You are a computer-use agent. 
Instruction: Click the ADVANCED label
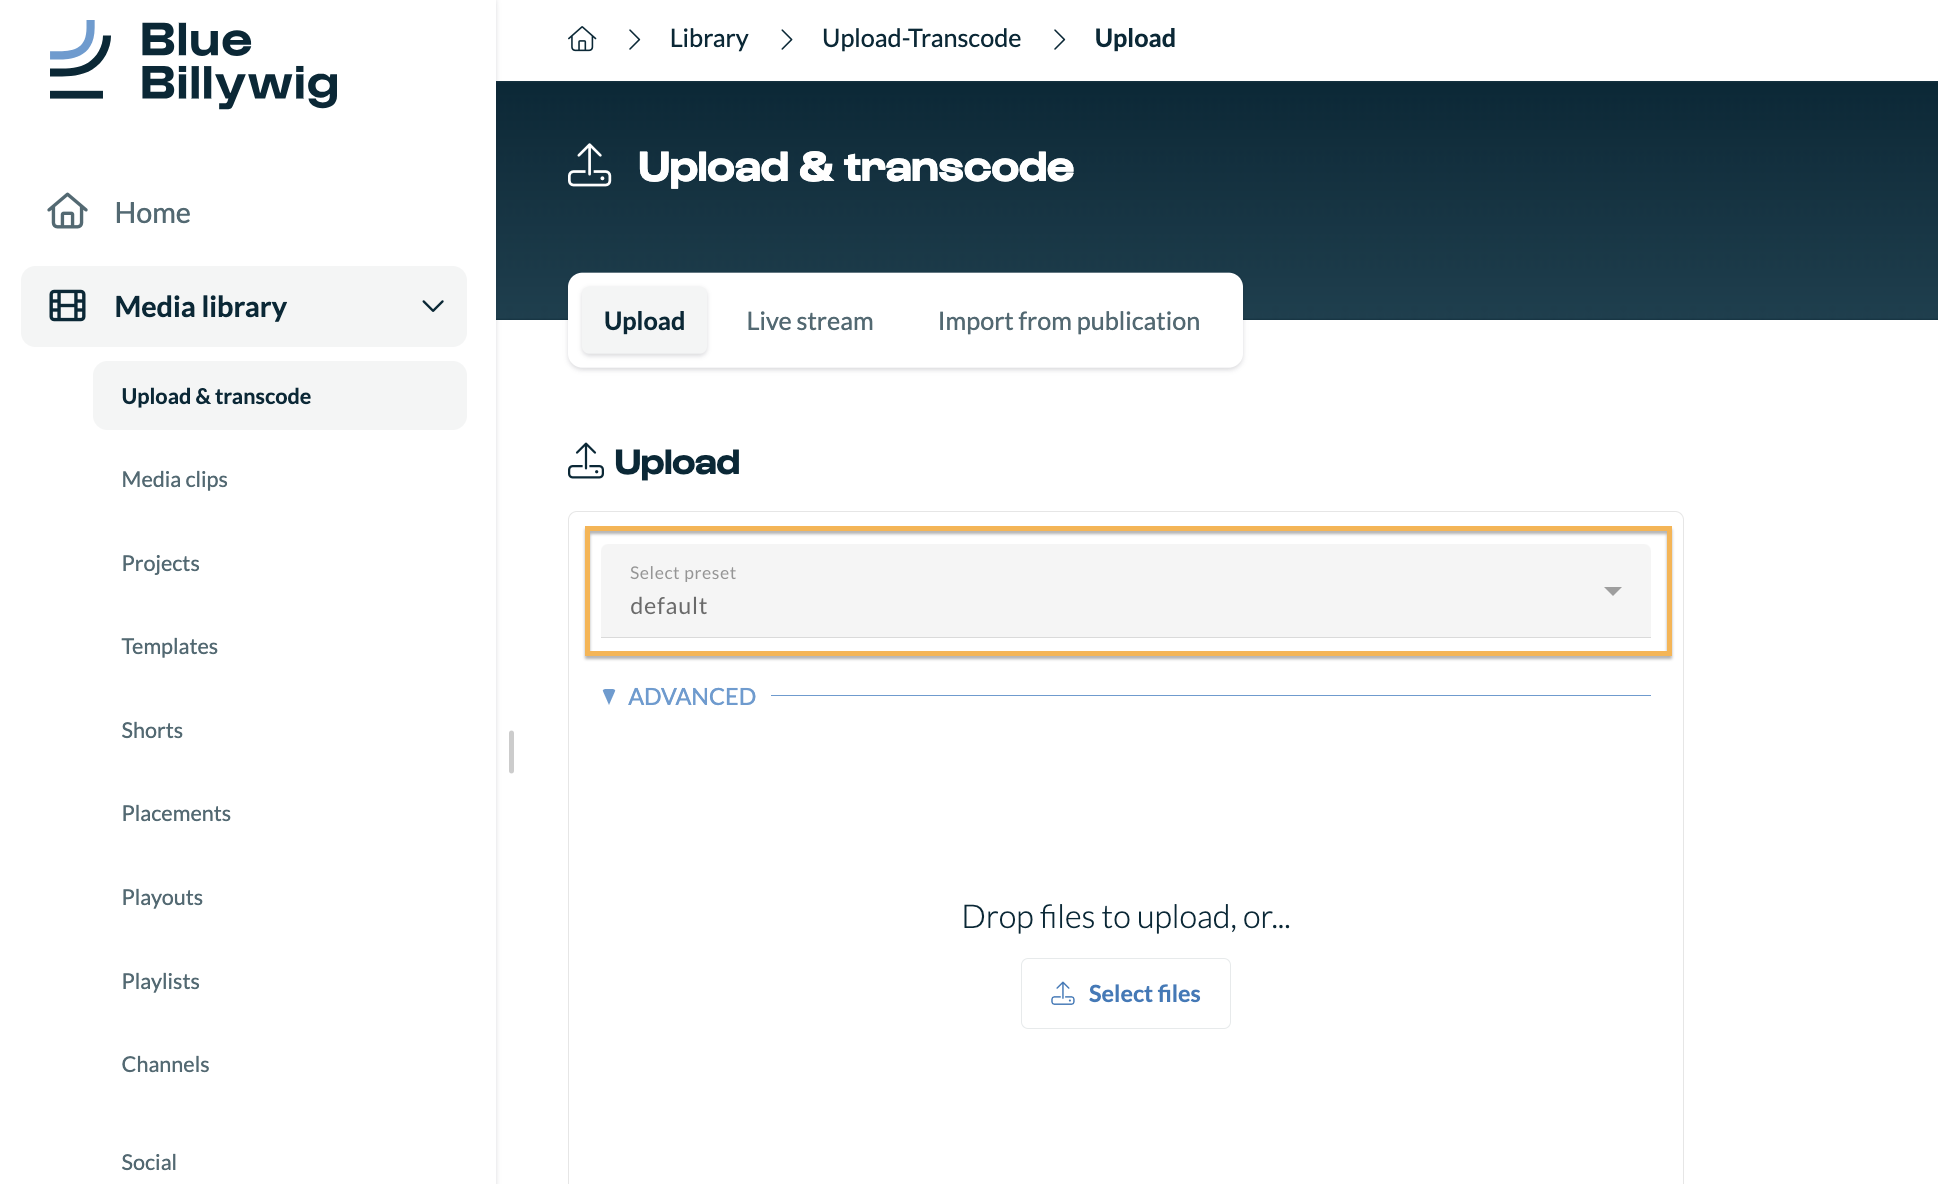pos(692,696)
